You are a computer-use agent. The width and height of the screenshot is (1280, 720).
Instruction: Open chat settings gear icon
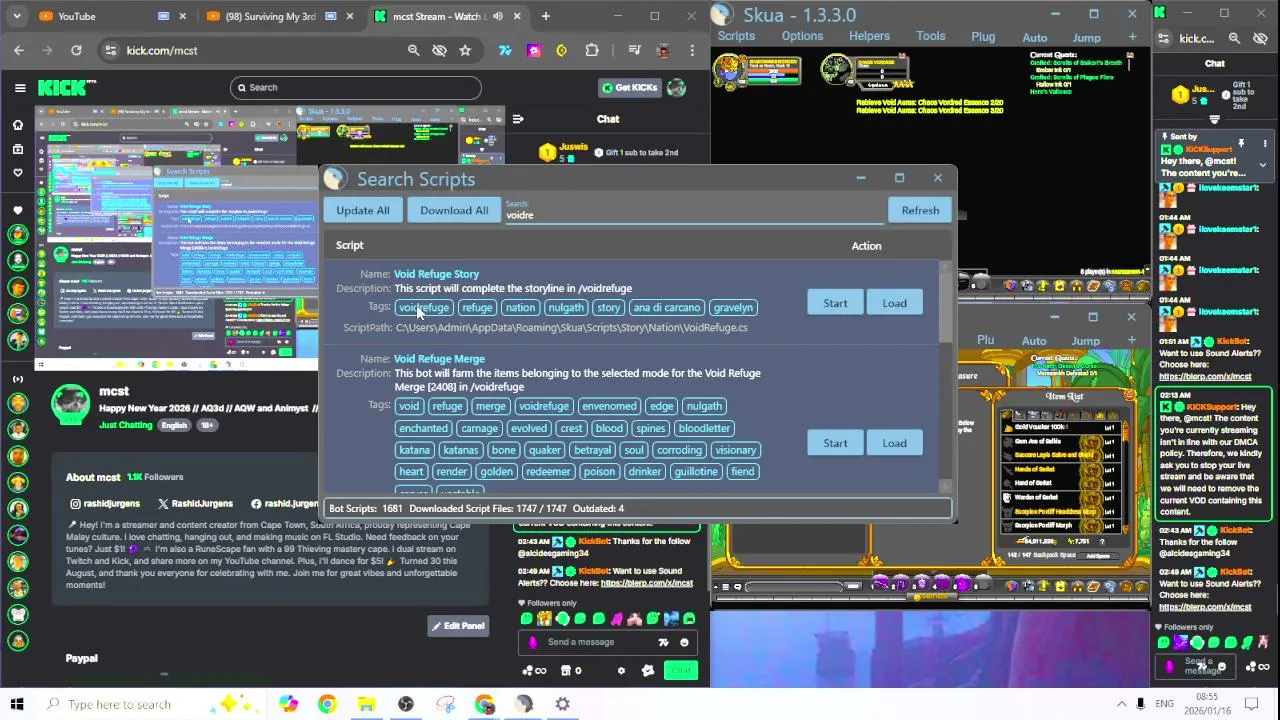point(621,671)
